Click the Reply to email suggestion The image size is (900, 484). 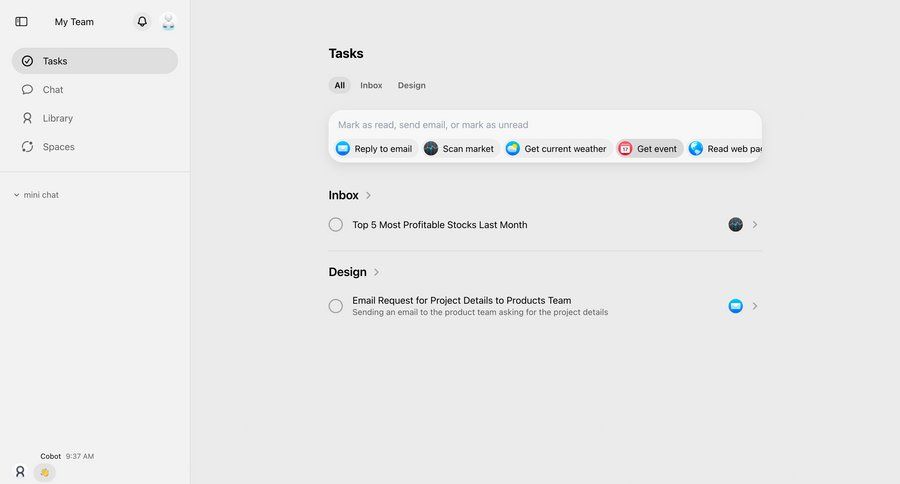(374, 149)
